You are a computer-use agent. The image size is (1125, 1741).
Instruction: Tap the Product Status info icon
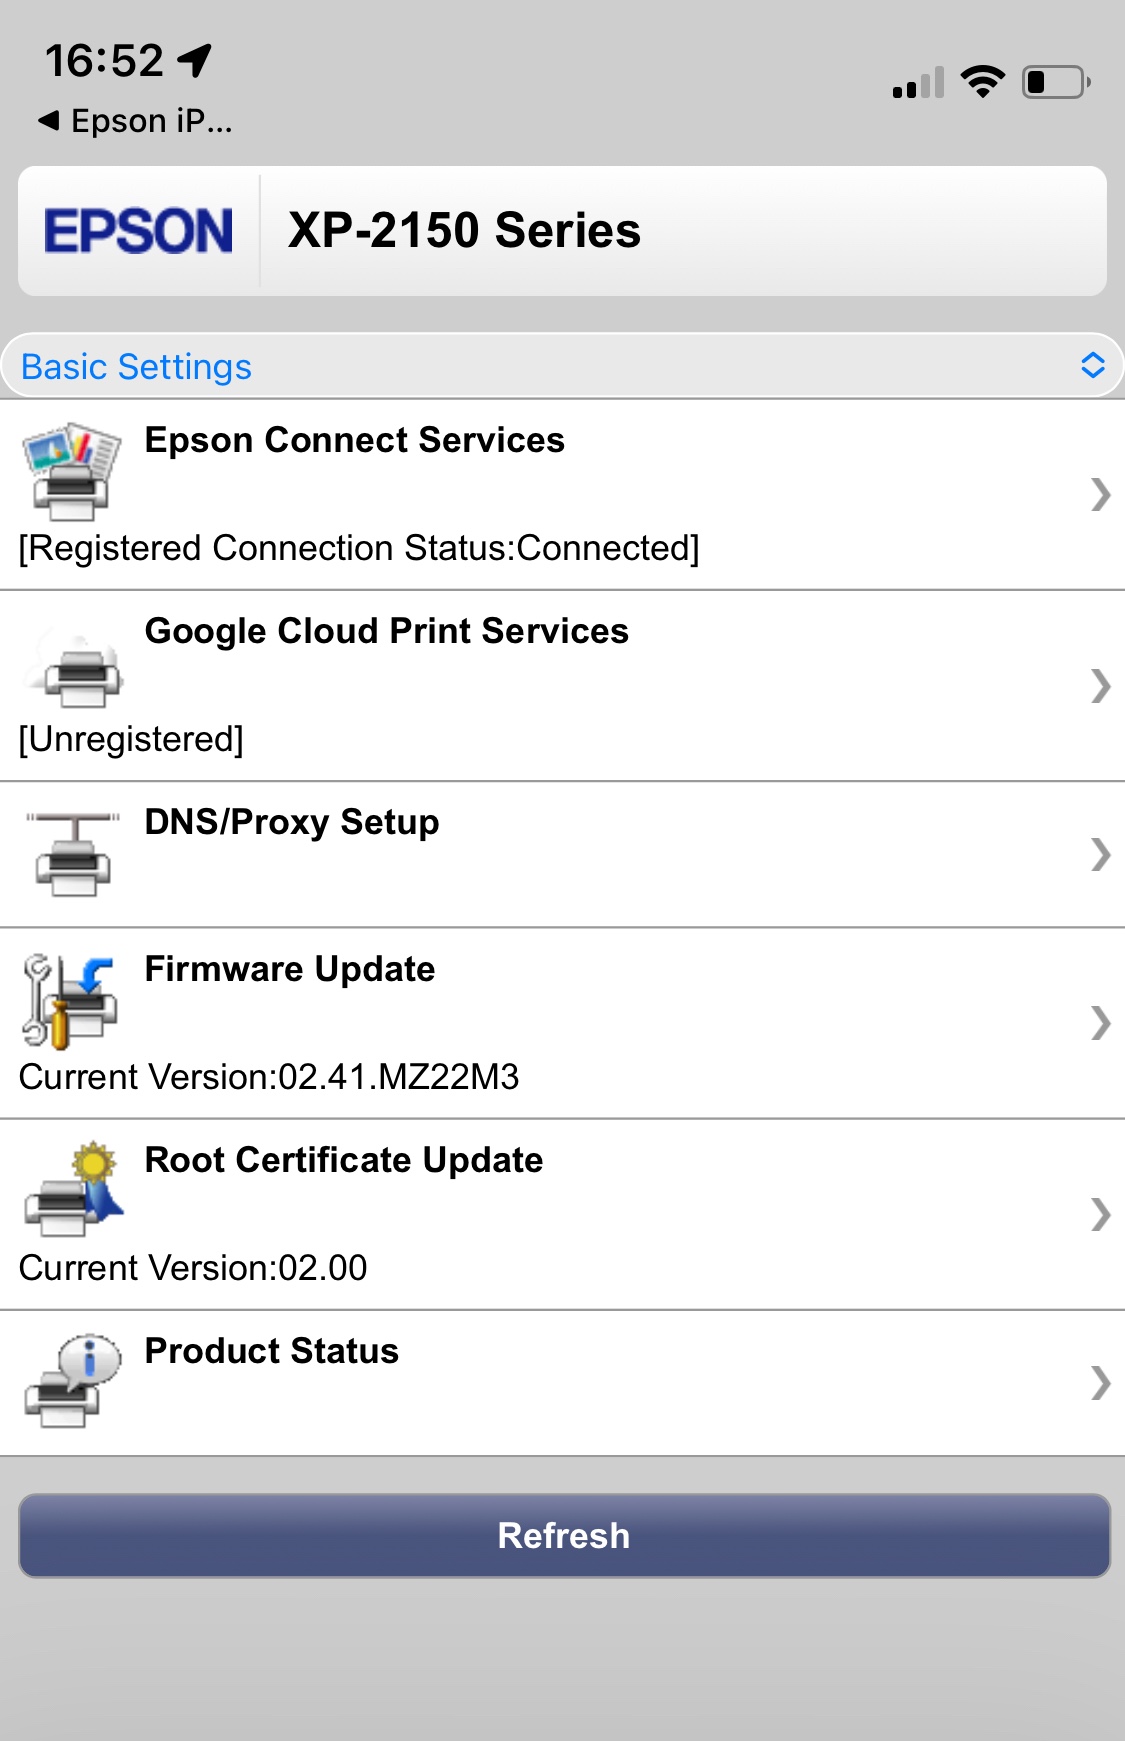tap(72, 1380)
